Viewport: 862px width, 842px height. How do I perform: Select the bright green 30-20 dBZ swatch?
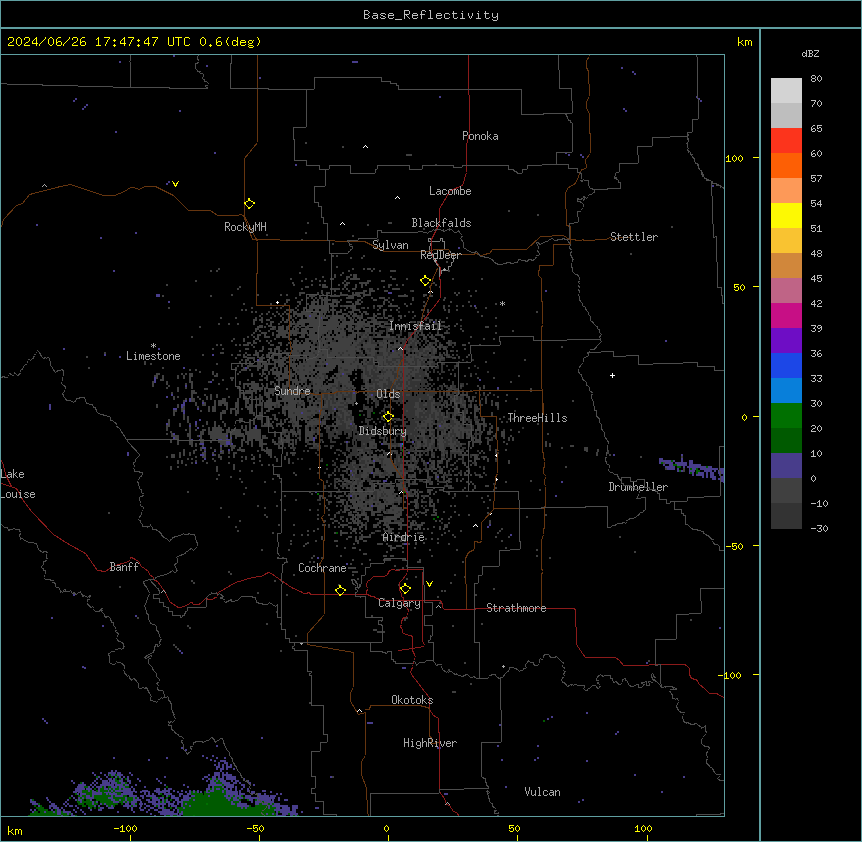coord(786,416)
